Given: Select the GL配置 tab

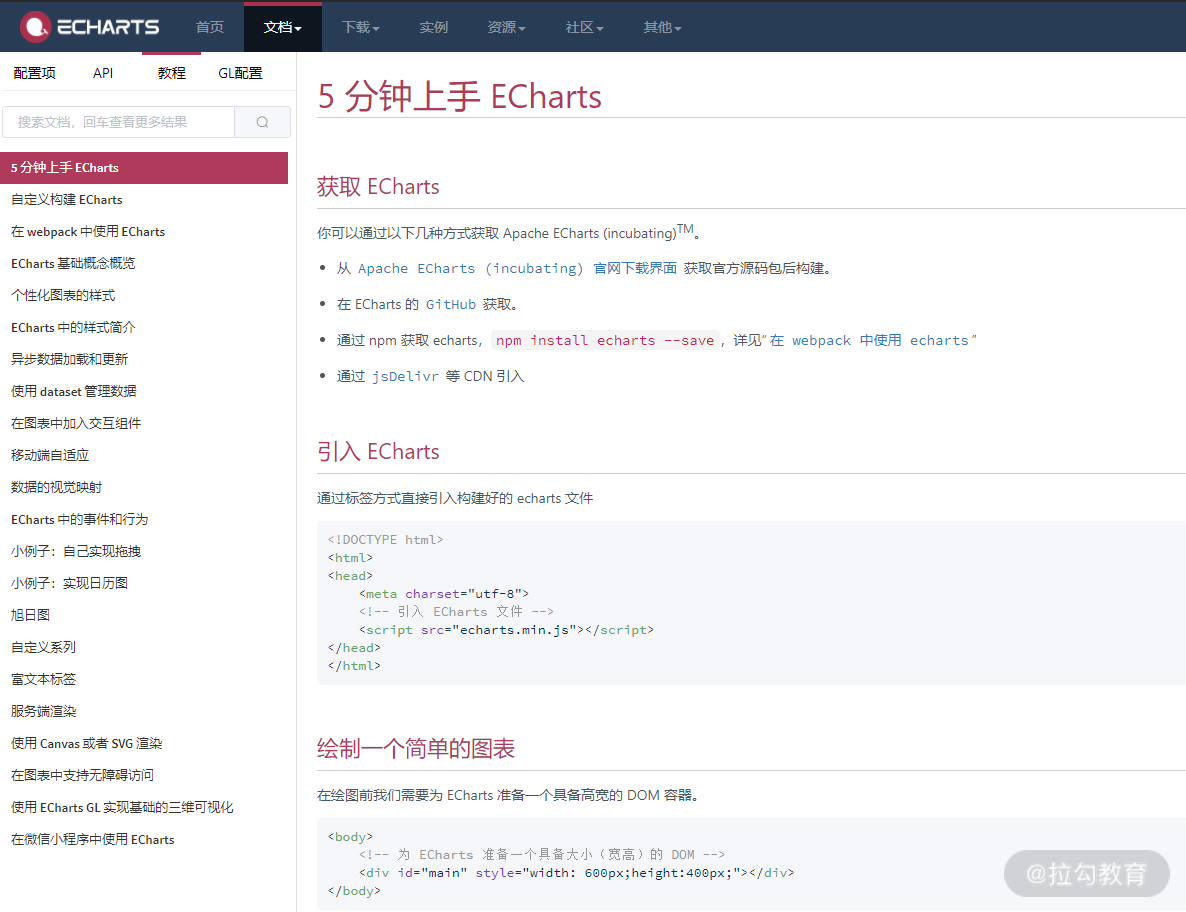Looking at the screenshot, I should click(x=239, y=72).
